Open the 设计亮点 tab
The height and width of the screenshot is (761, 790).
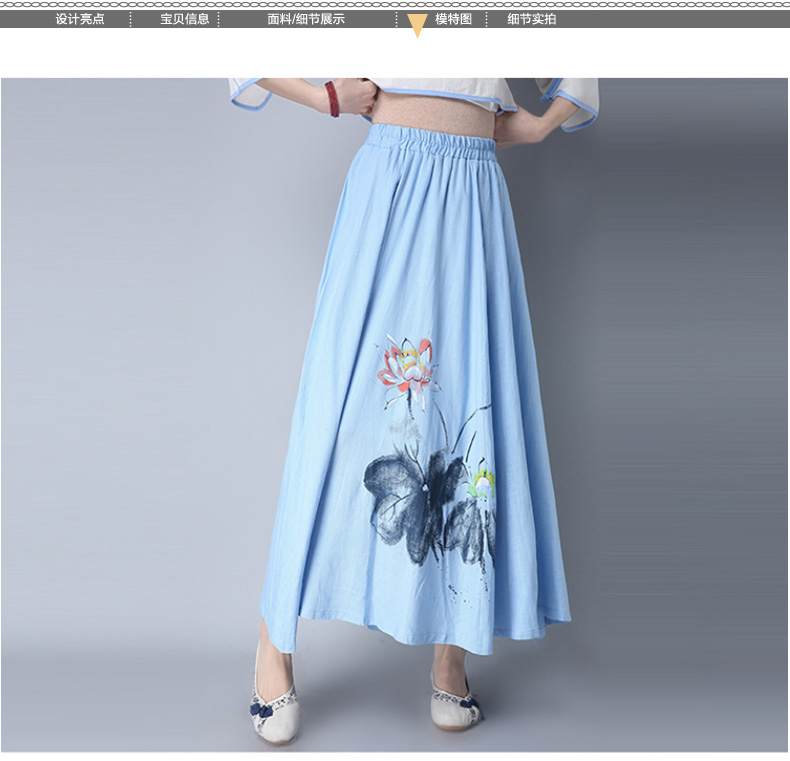(x=80, y=19)
